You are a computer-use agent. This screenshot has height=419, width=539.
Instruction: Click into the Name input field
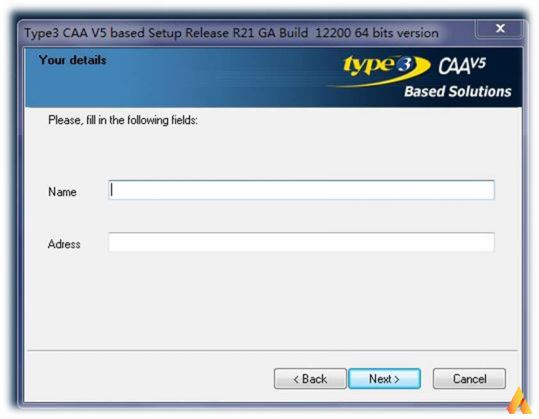(301, 190)
